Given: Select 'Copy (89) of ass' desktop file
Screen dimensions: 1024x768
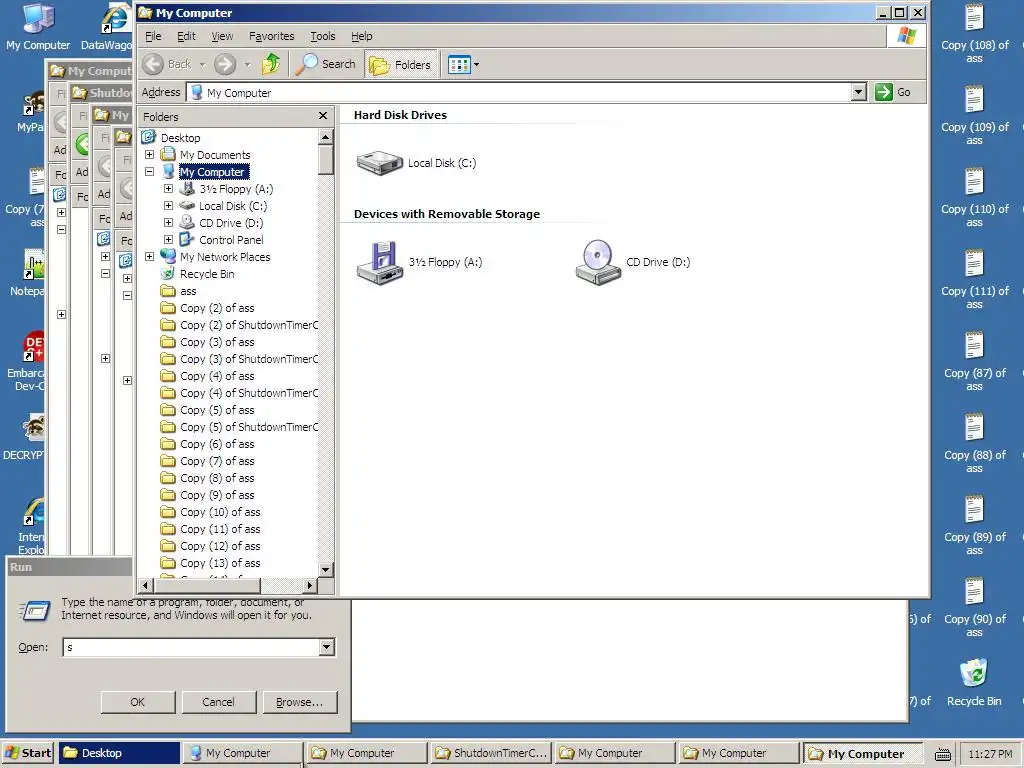Looking at the screenshot, I should click(974, 526).
